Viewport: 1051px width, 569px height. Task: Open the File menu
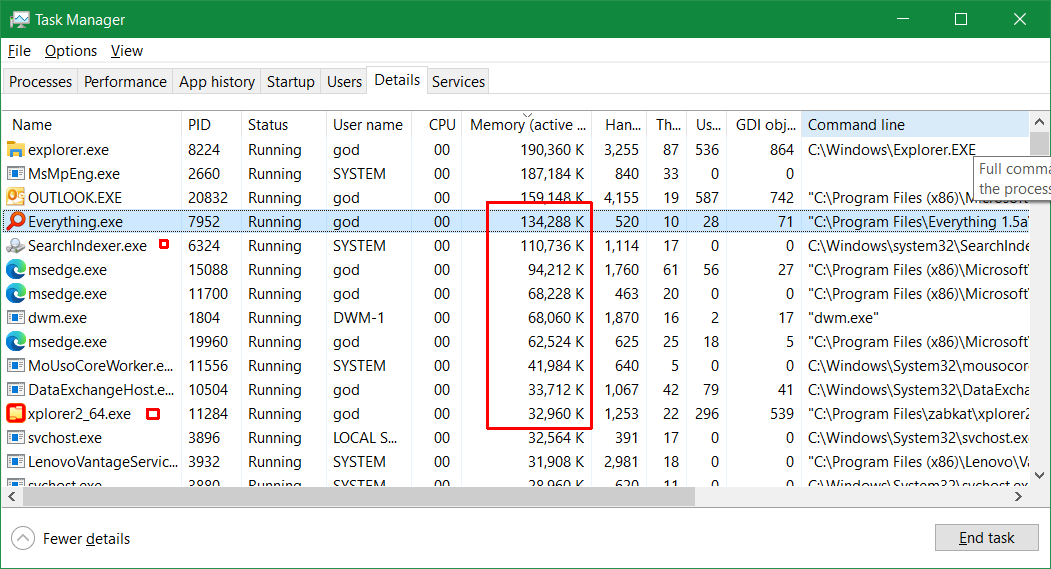tap(19, 51)
